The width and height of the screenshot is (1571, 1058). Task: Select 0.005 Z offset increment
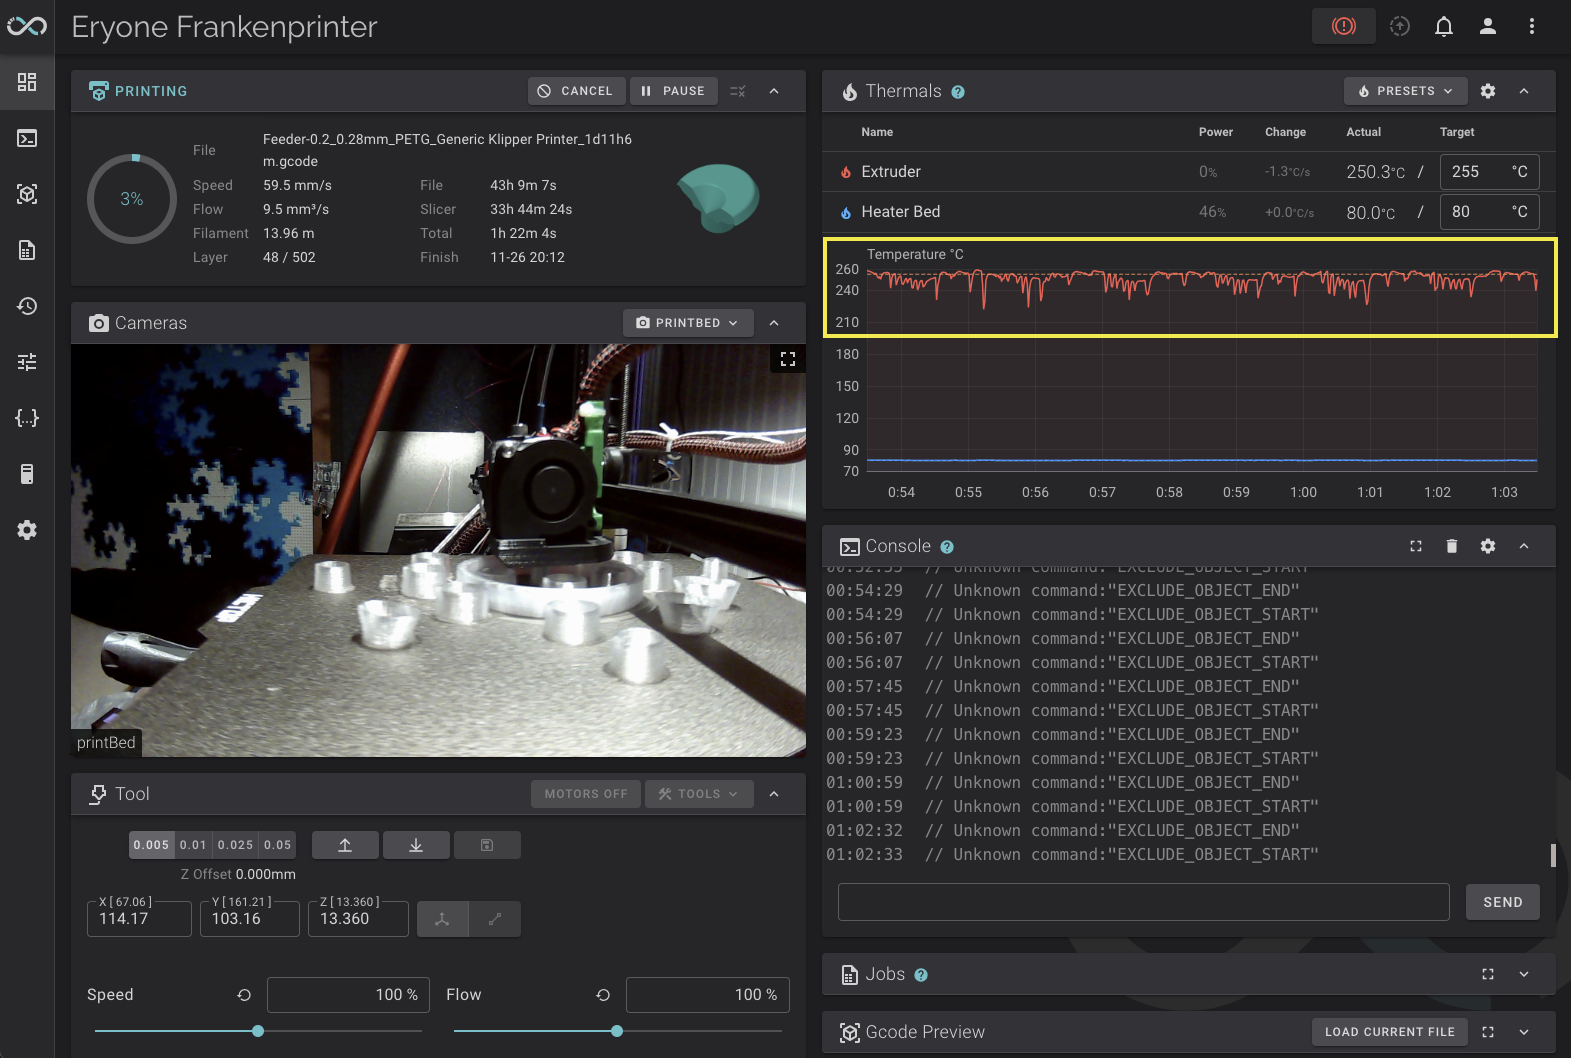(x=151, y=845)
